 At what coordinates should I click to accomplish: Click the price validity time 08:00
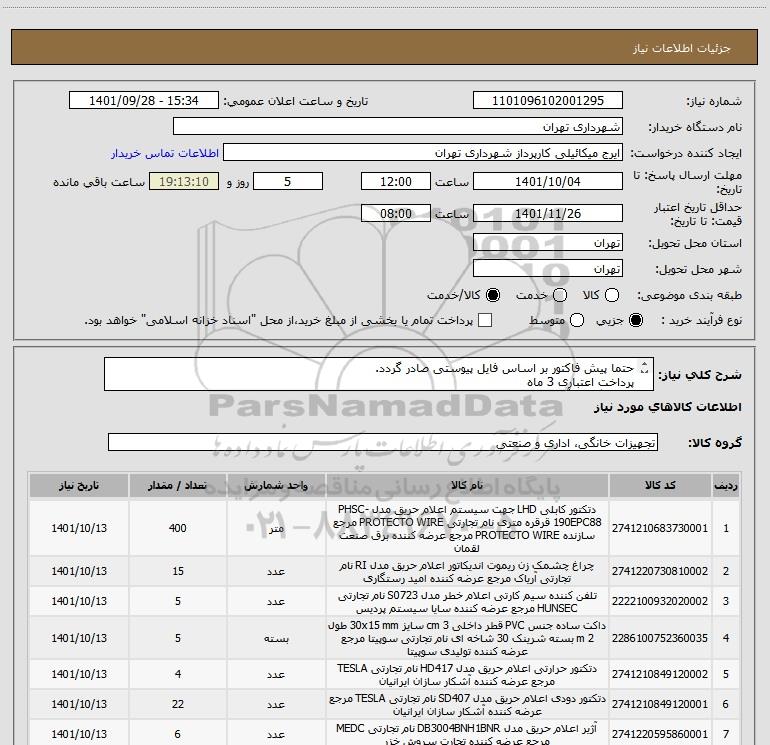tap(396, 213)
